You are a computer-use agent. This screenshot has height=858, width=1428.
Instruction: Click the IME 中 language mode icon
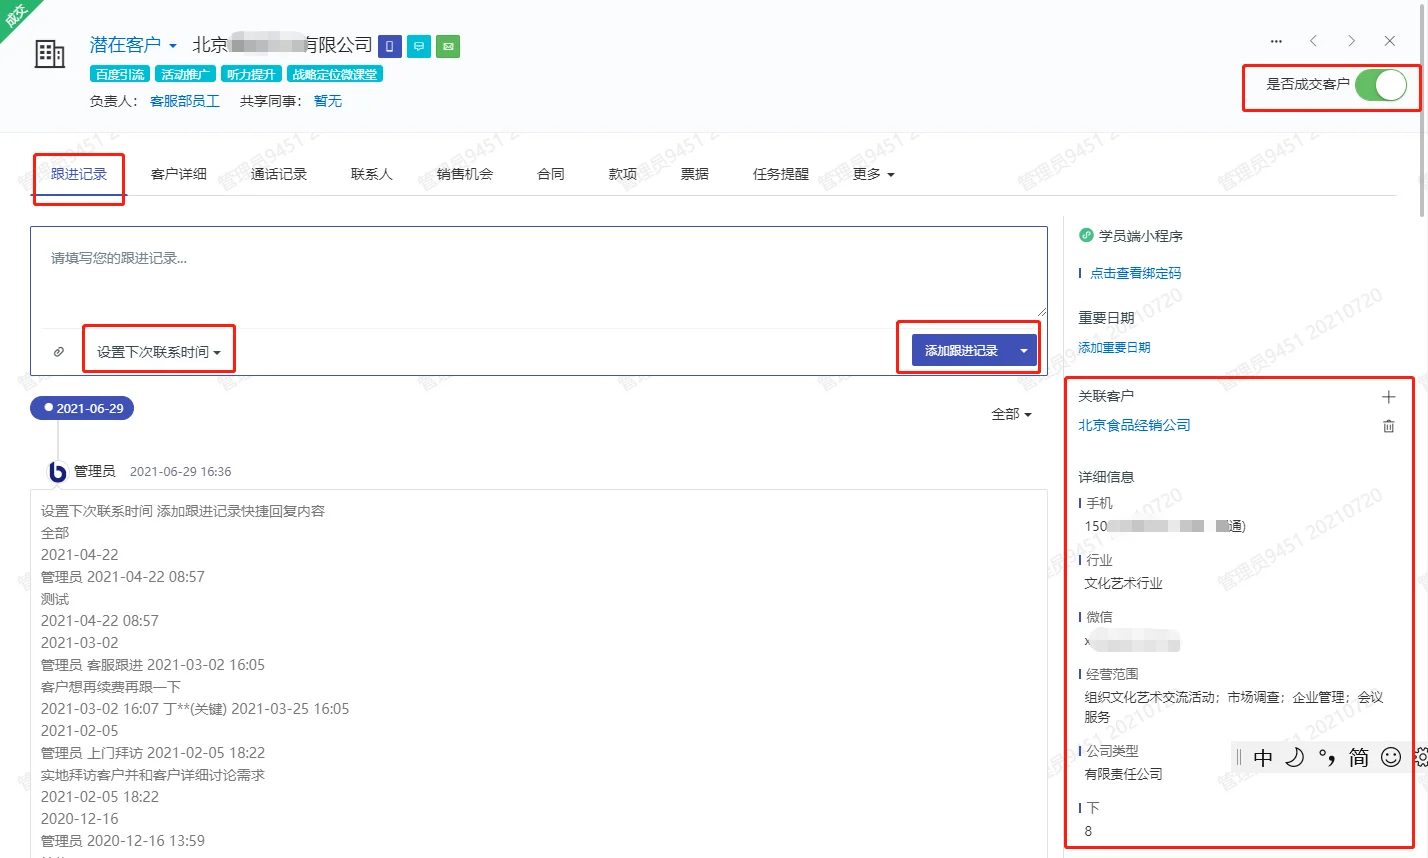[x=1263, y=758]
